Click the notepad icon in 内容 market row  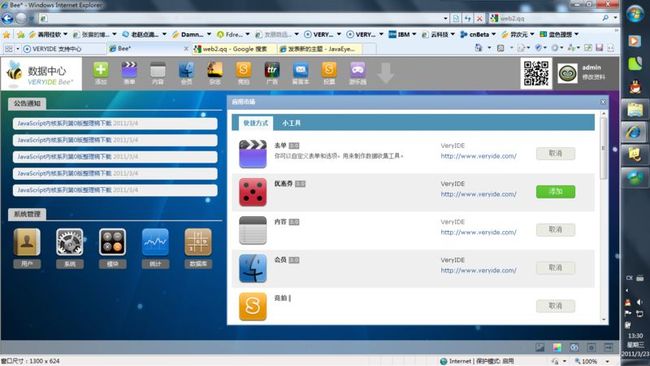click(253, 230)
